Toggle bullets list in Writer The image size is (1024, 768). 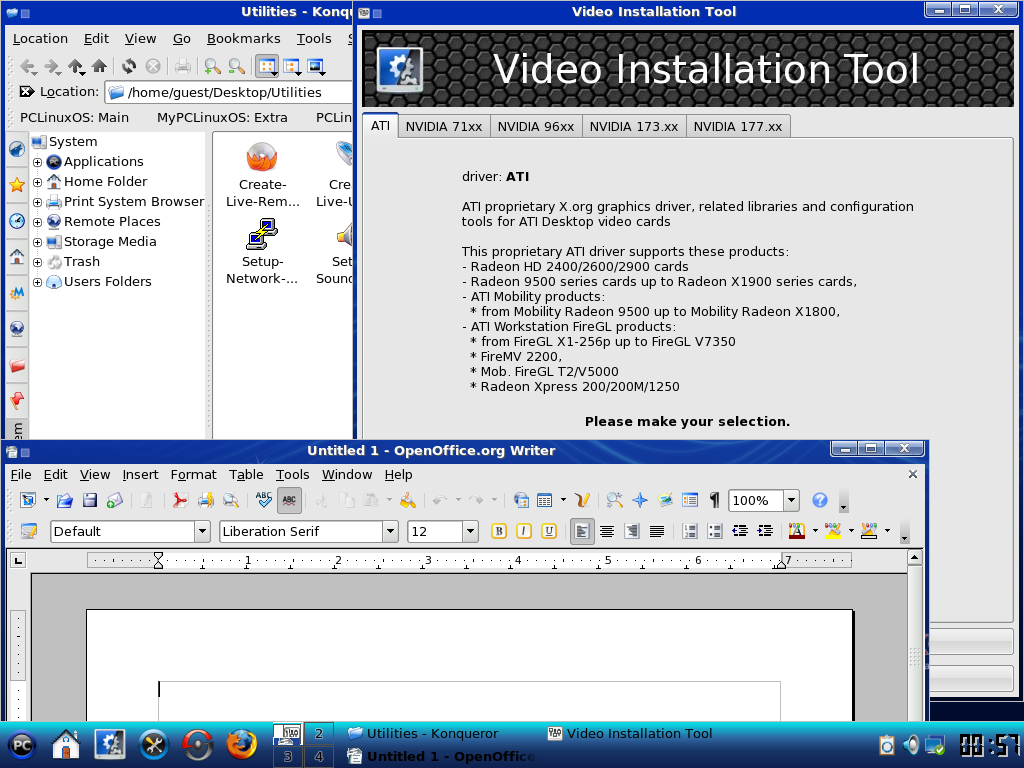point(715,531)
